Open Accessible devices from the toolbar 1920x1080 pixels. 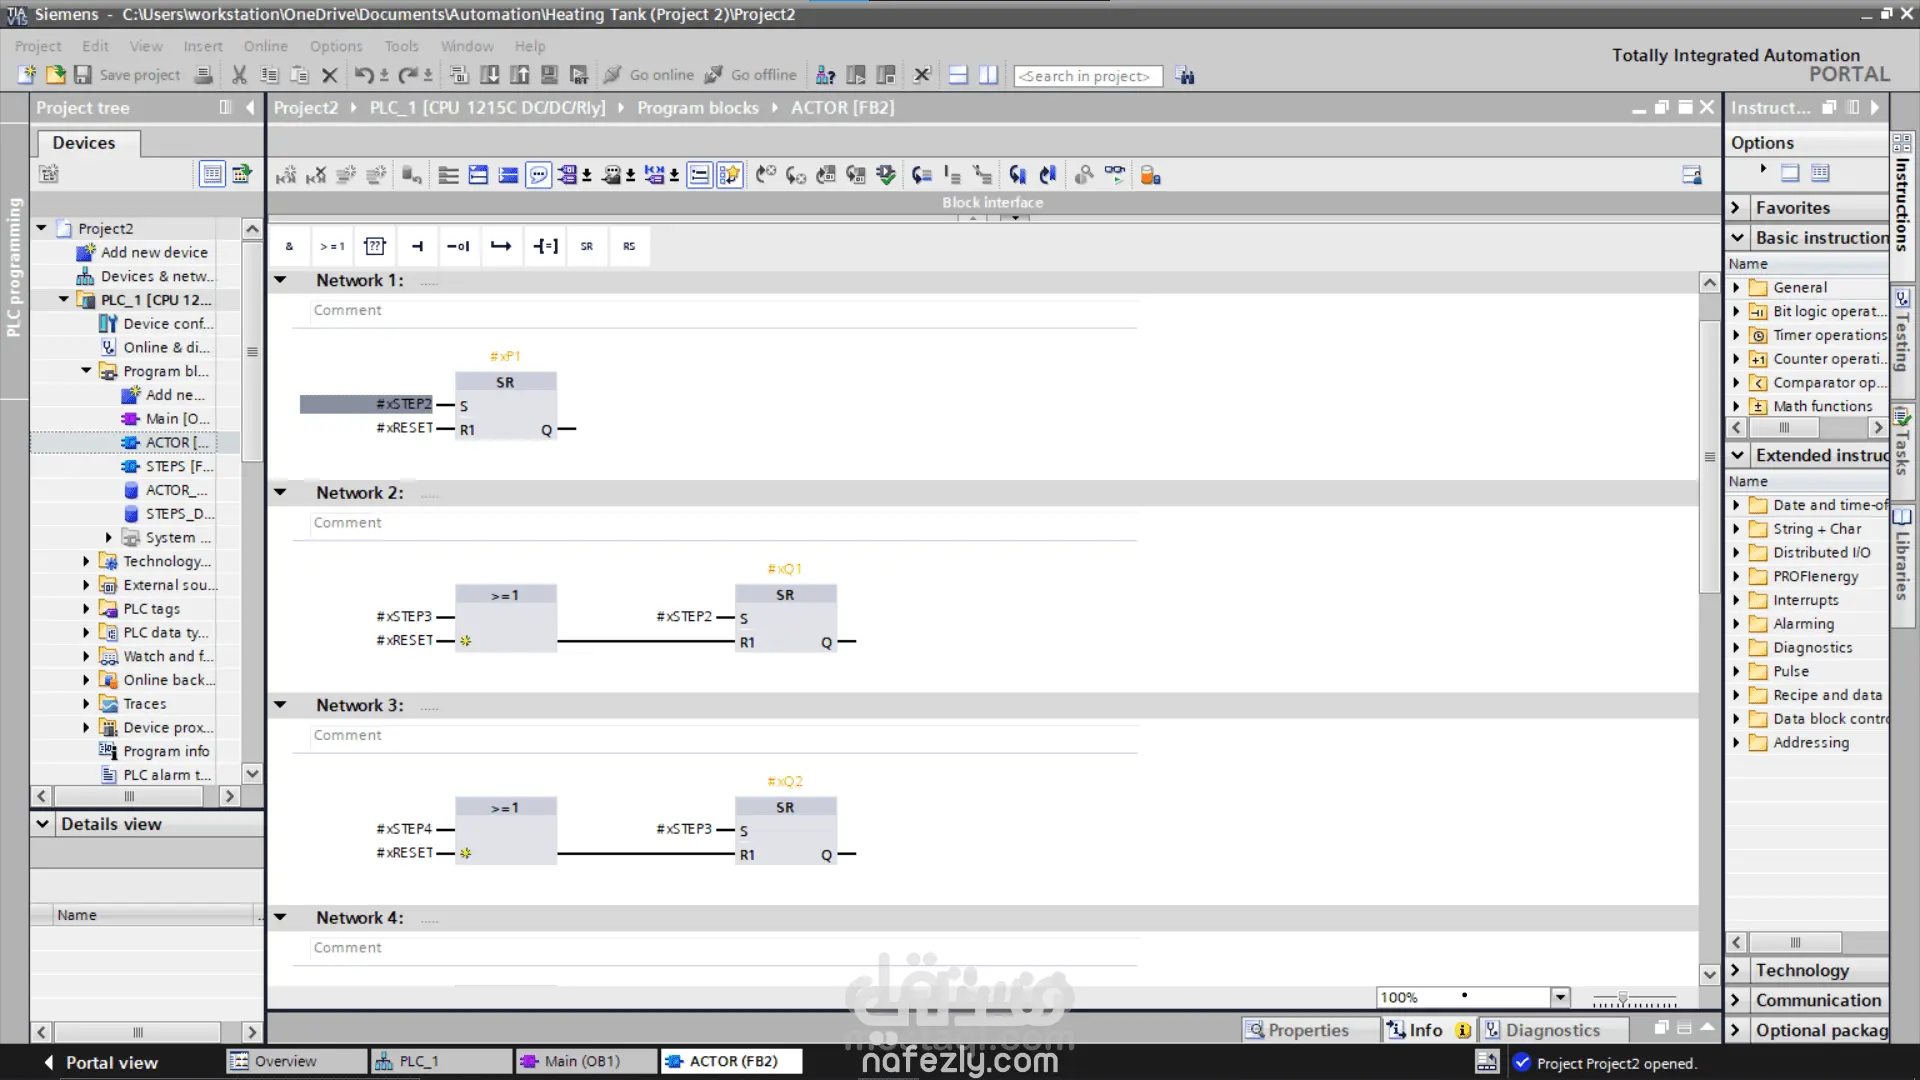click(826, 75)
